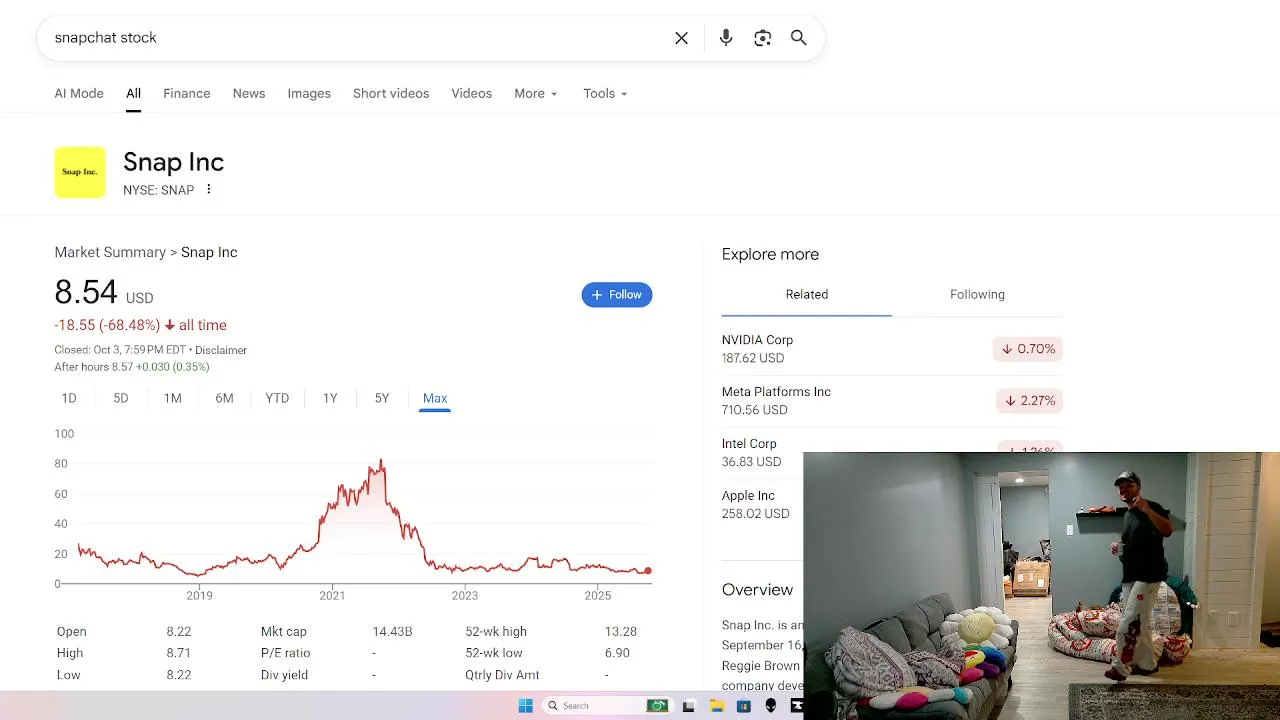Click the red endpoint dot on chart
Screen dimensions: 1280x720
click(648, 571)
